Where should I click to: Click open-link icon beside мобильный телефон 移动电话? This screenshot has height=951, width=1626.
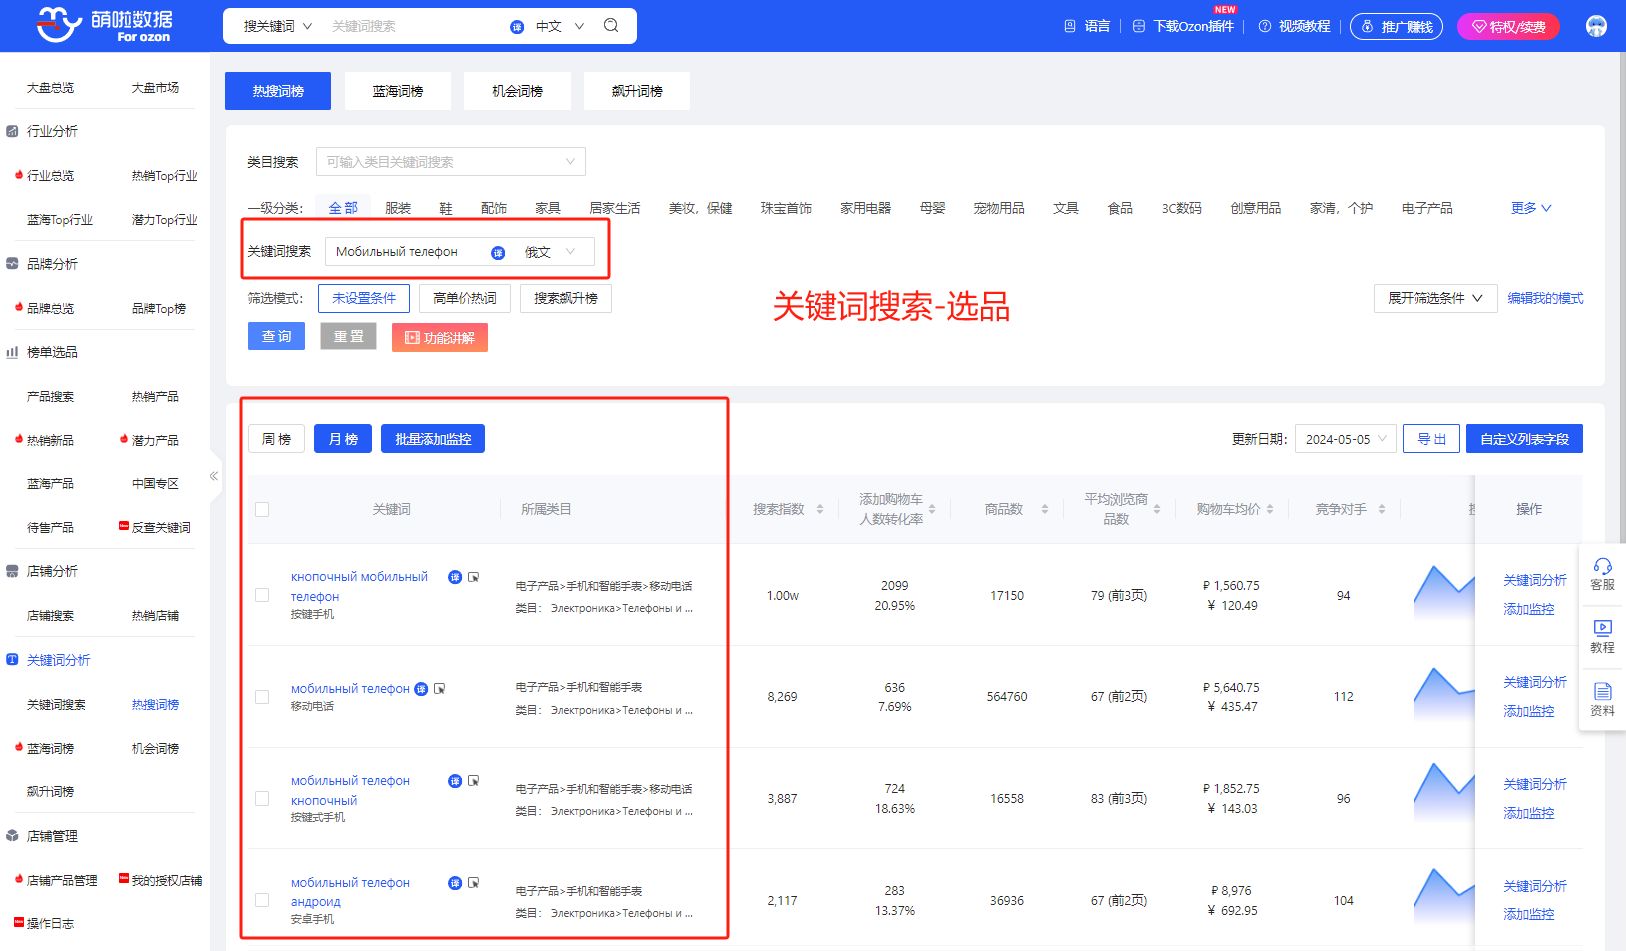pyautogui.click(x=440, y=689)
